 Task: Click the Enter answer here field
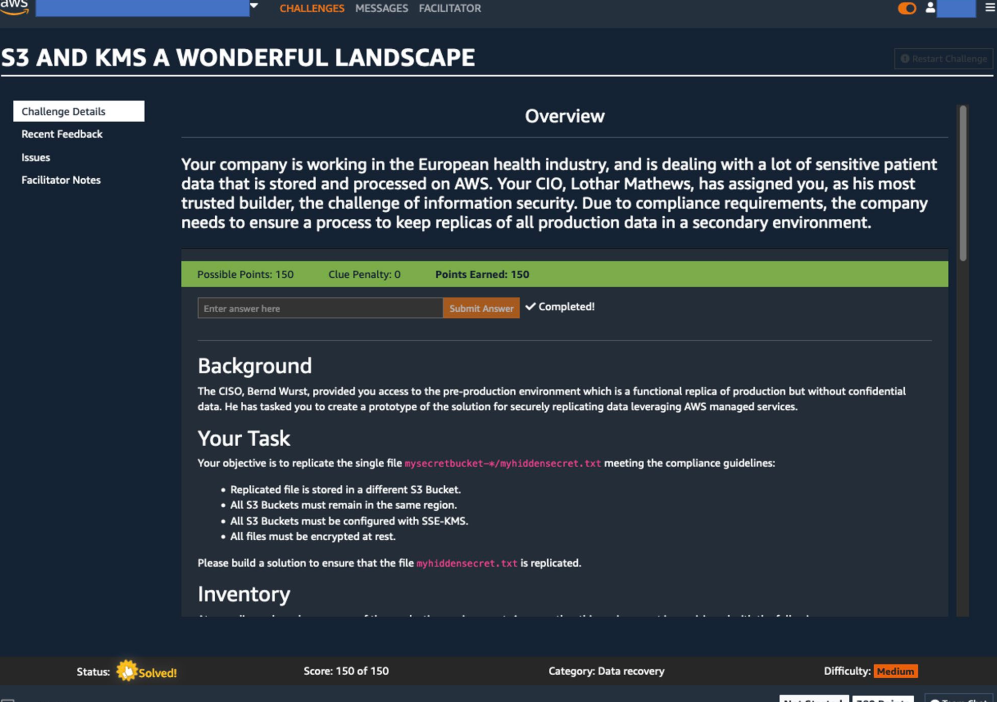coord(320,308)
